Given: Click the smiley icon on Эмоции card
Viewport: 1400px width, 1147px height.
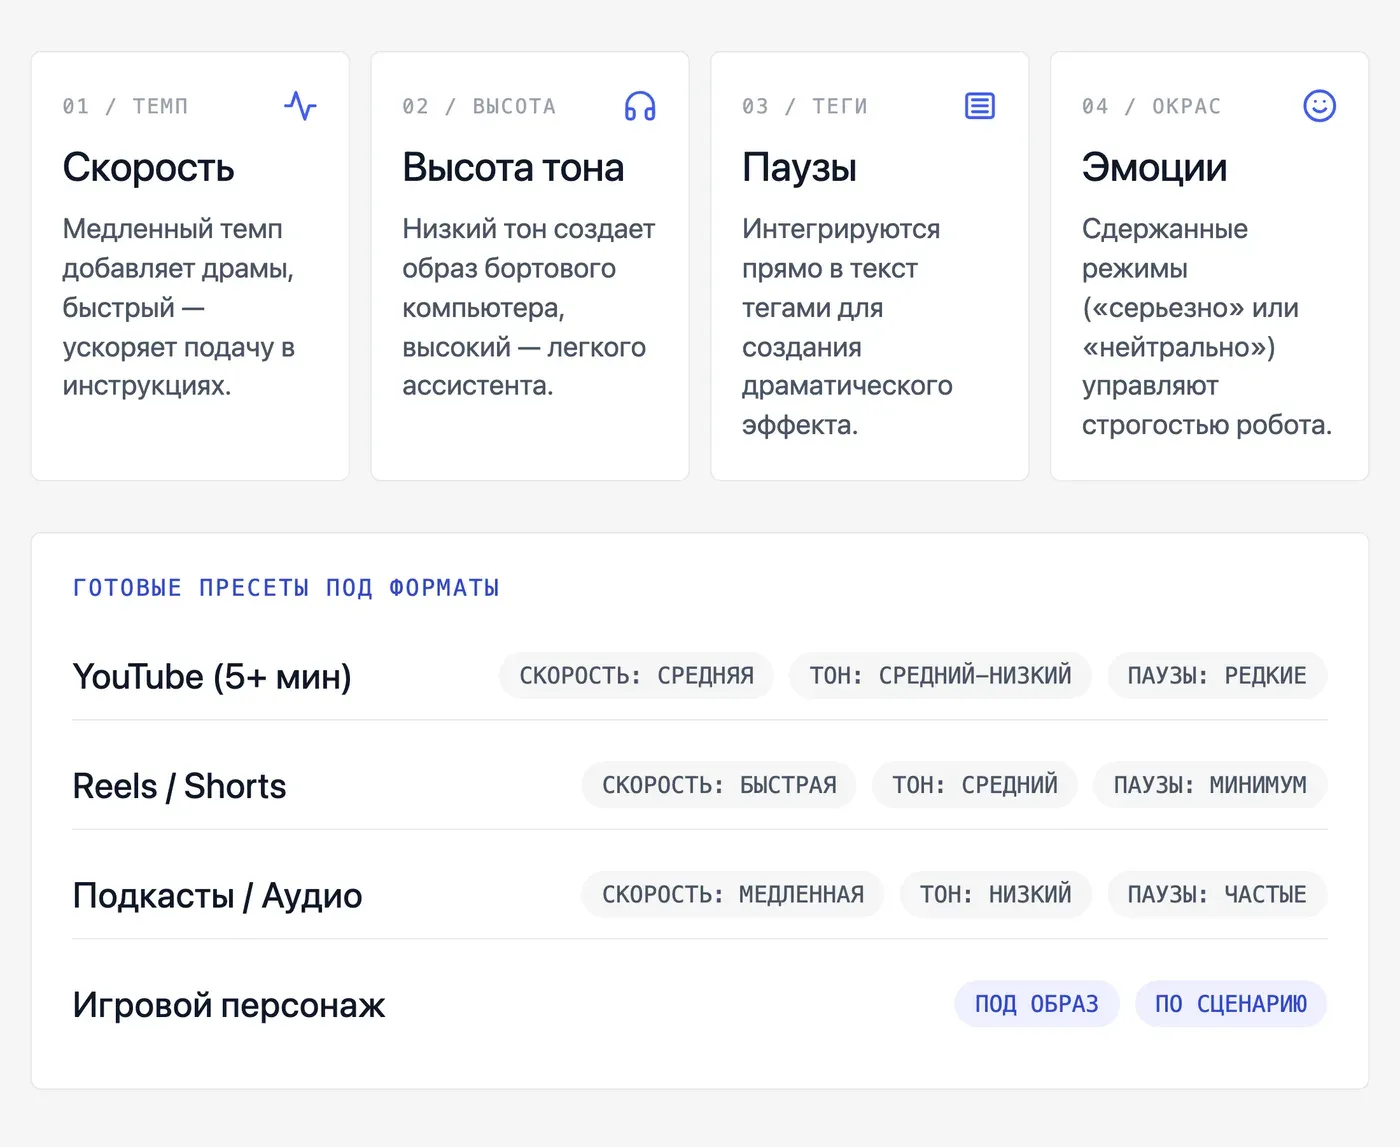Looking at the screenshot, I should tap(1320, 106).
